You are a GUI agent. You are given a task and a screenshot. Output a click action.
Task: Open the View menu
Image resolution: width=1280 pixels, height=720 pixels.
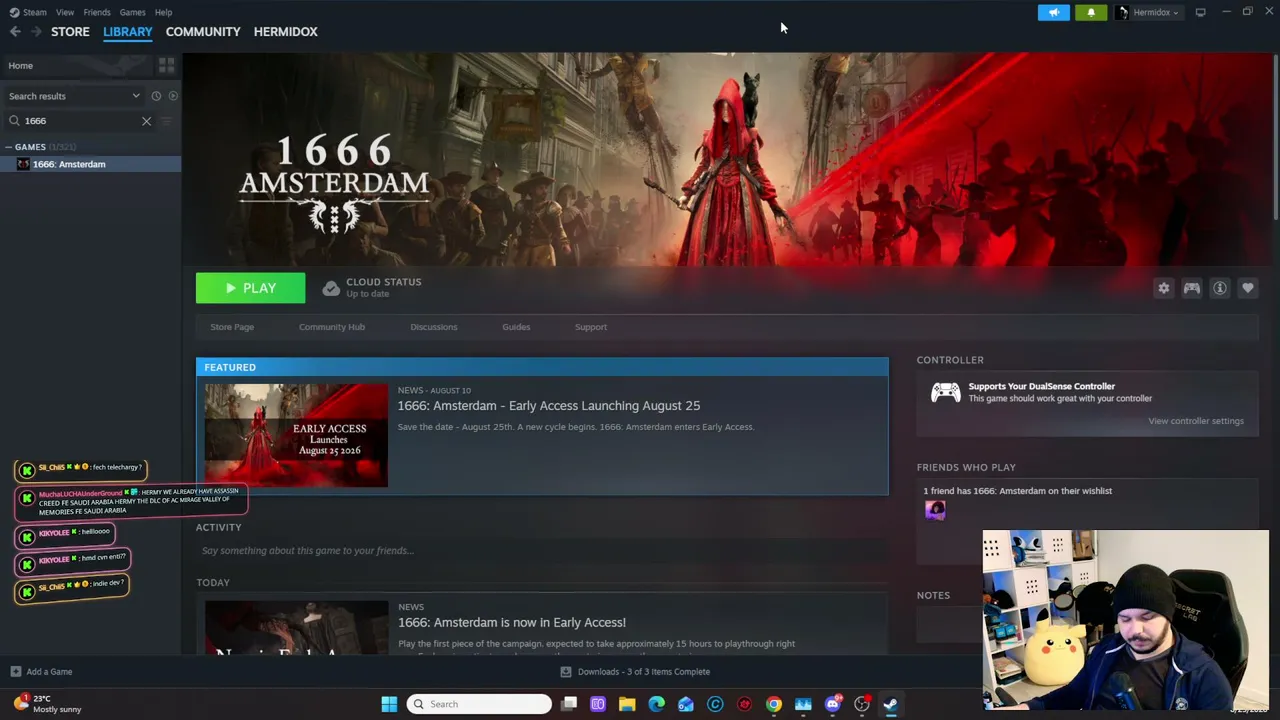pyautogui.click(x=65, y=12)
